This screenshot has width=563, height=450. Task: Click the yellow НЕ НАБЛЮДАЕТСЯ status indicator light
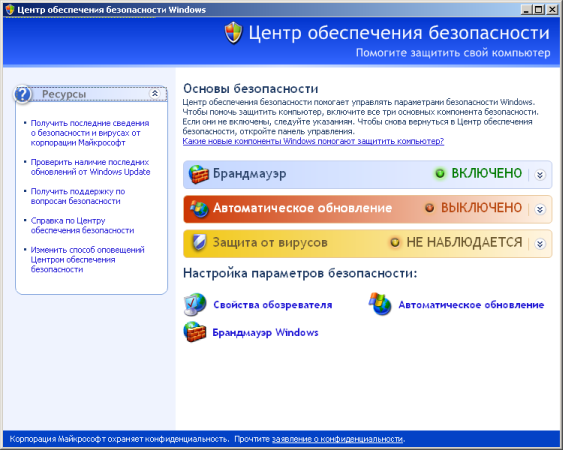point(395,242)
